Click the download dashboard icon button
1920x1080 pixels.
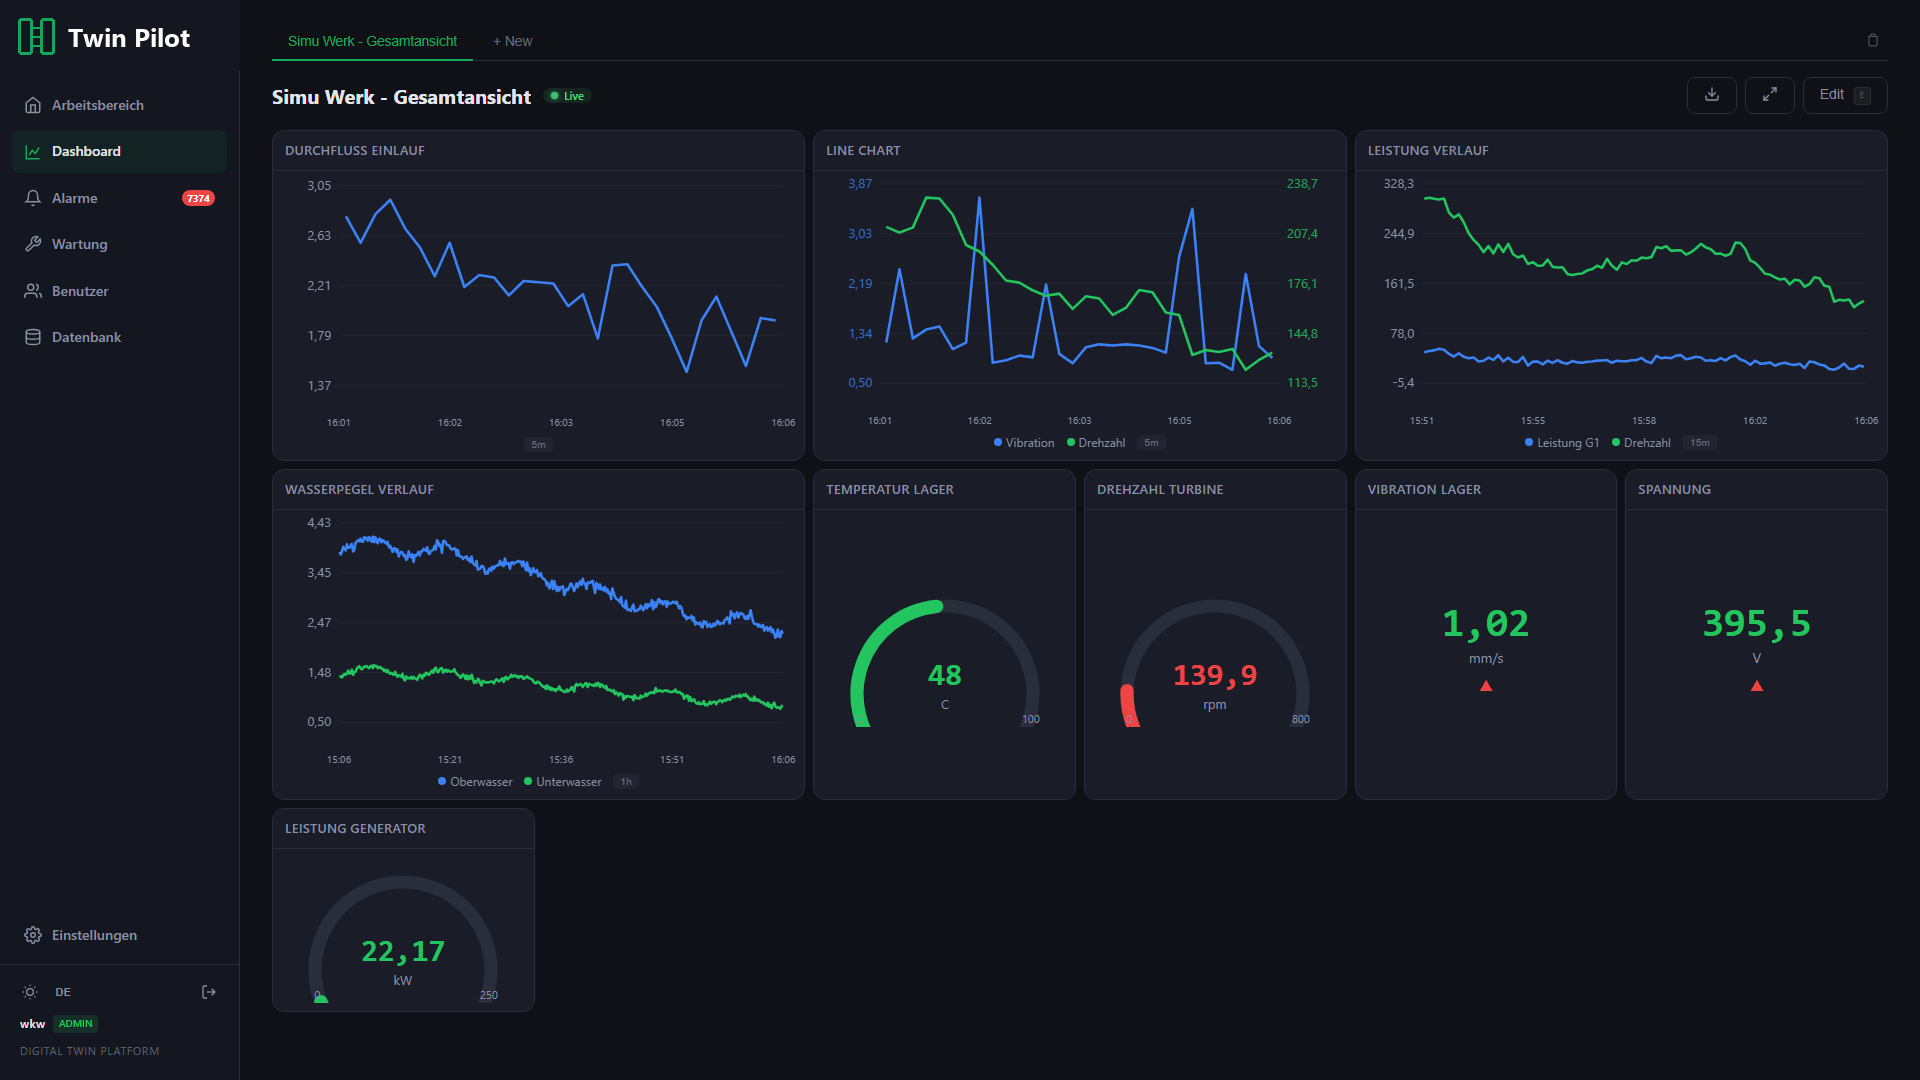pos(1712,95)
